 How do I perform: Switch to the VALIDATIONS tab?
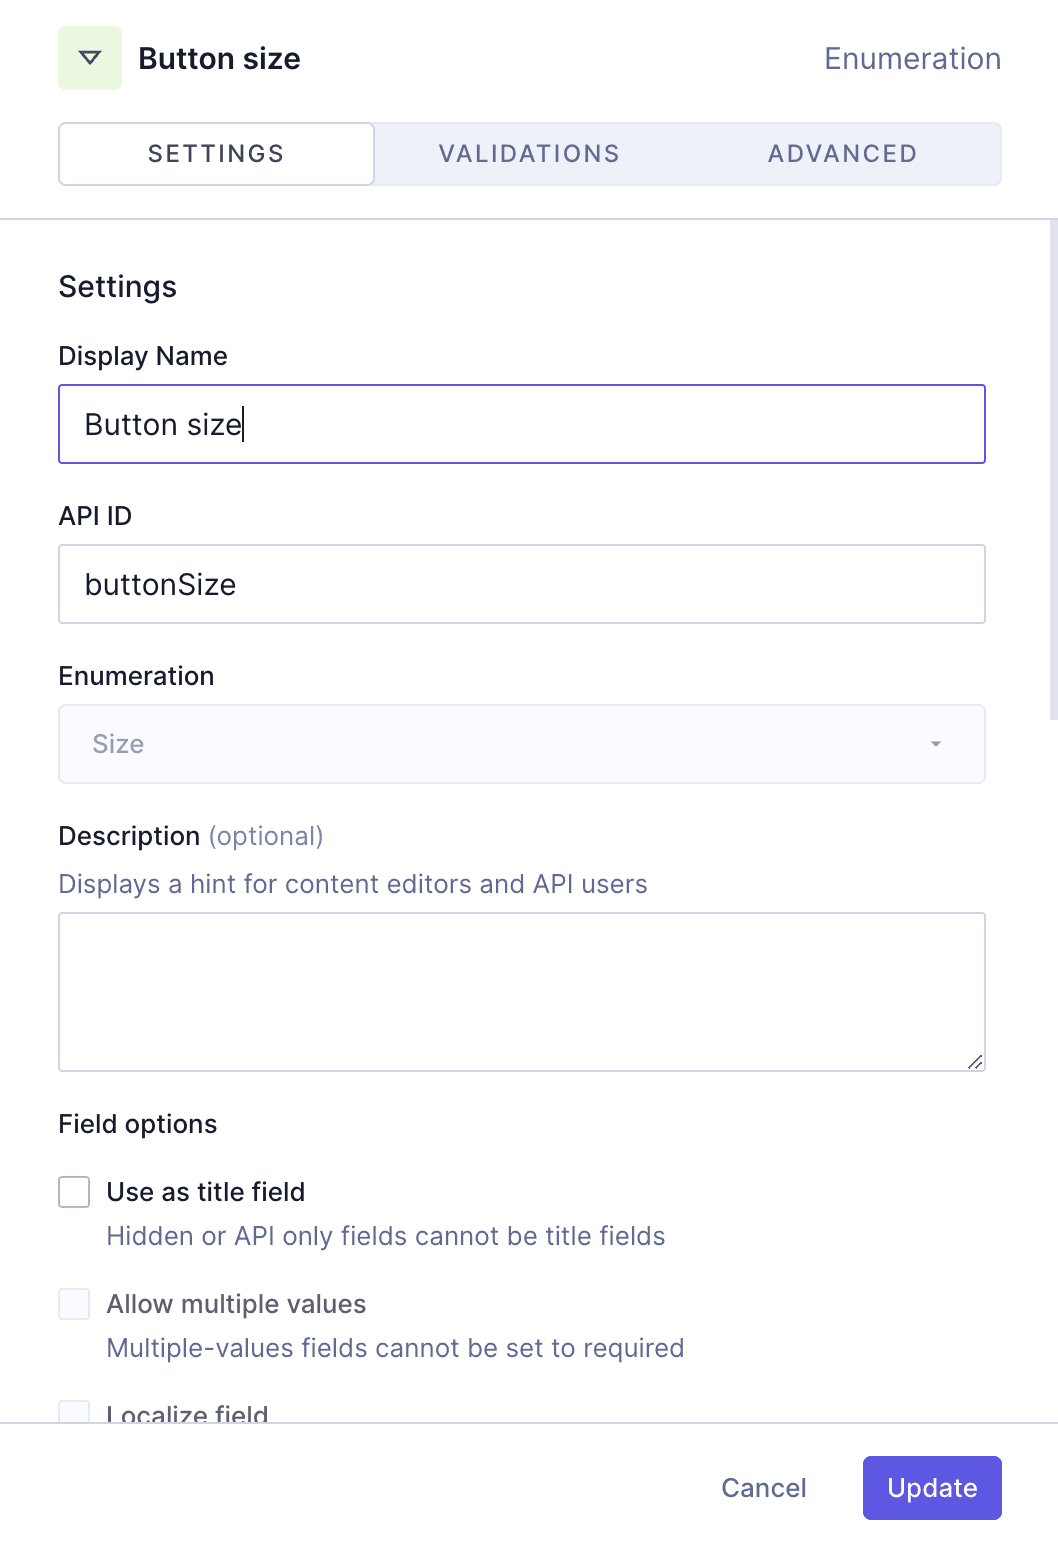coord(528,153)
